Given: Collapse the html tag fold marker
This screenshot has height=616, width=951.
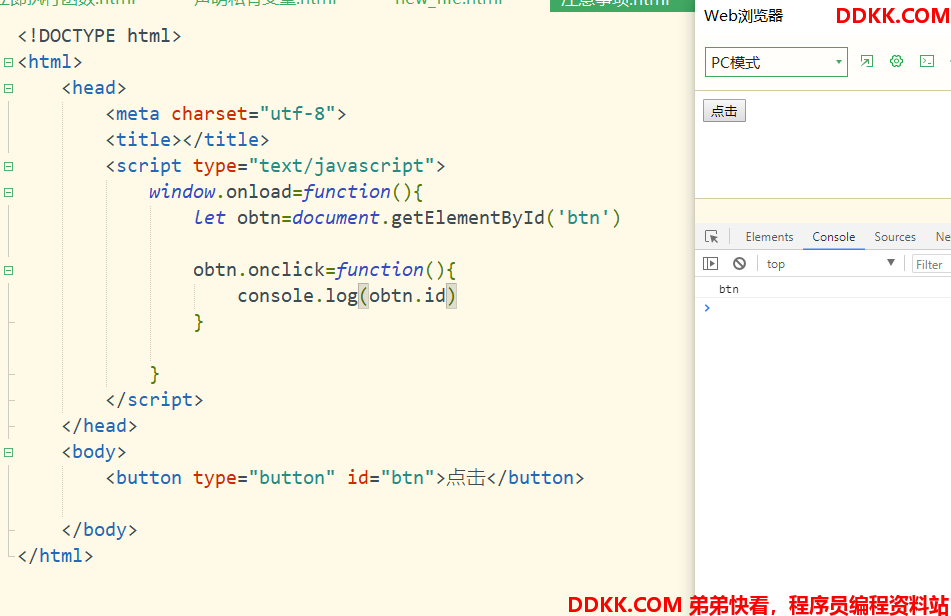Looking at the screenshot, I should (8, 62).
